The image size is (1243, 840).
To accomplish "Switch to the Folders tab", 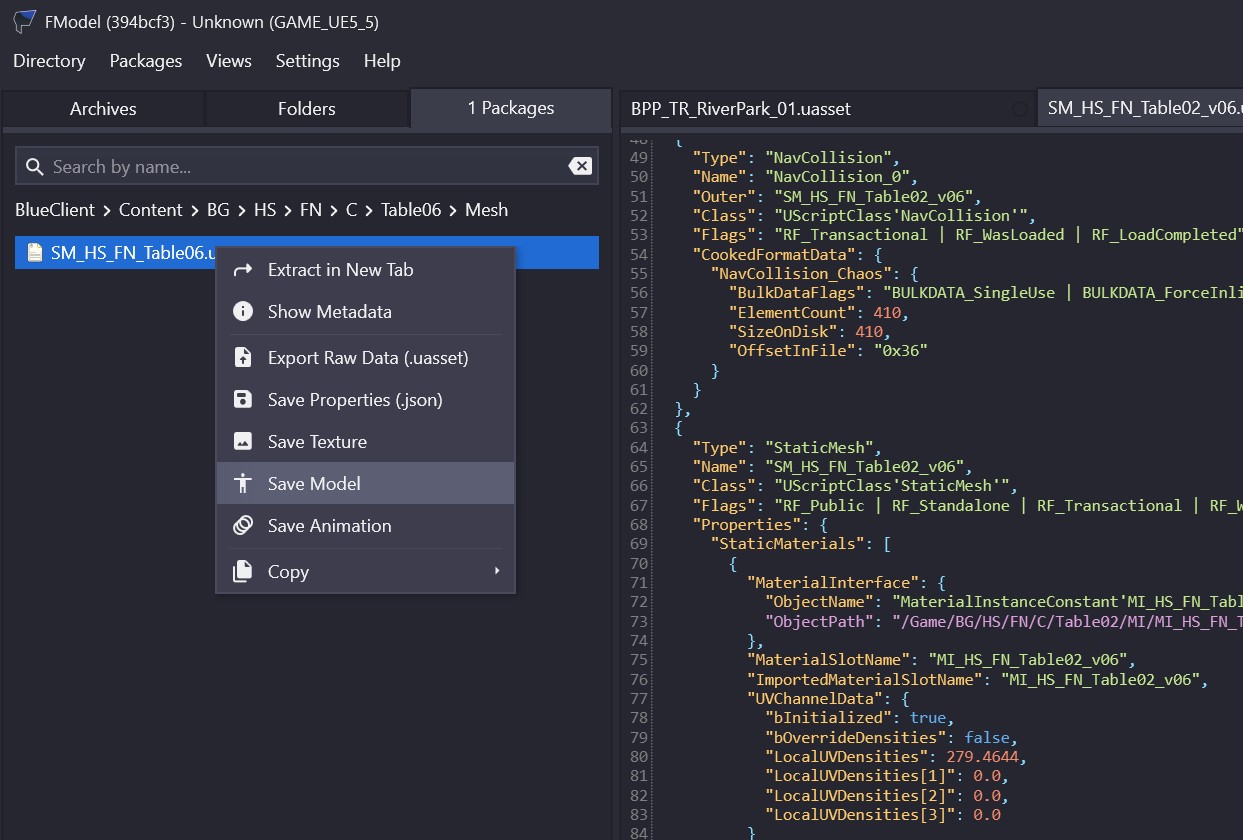I will pyautogui.click(x=307, y=109).
